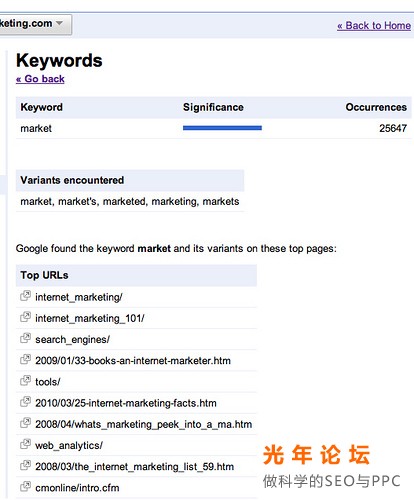Select the market keyword row
The width and height of the screenshot is (414, 500).
(x=214, y=129)
